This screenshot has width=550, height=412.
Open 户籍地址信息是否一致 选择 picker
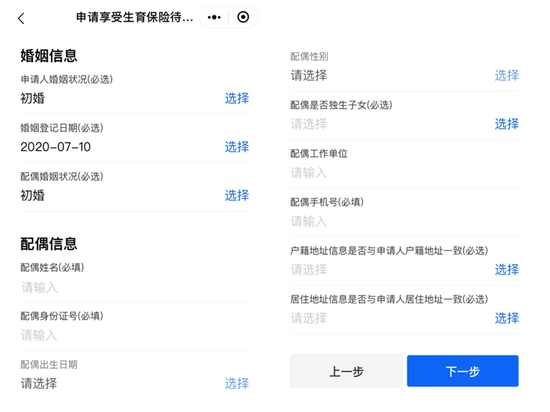pyautogui.click(x=507, y=270)
